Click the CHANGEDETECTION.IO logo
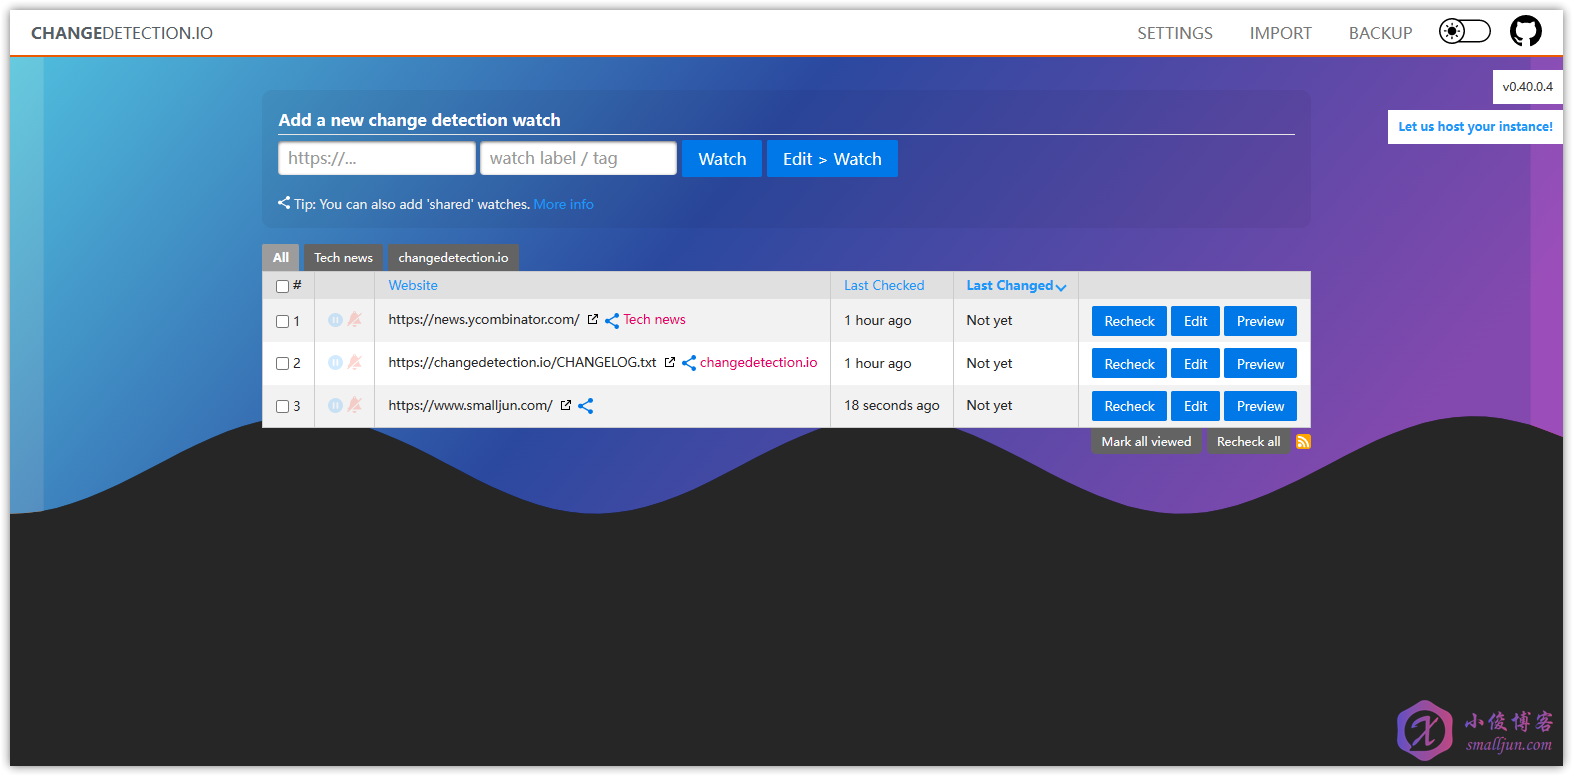Viewport: 1573px width, 776px height. [x=122, y=33]
